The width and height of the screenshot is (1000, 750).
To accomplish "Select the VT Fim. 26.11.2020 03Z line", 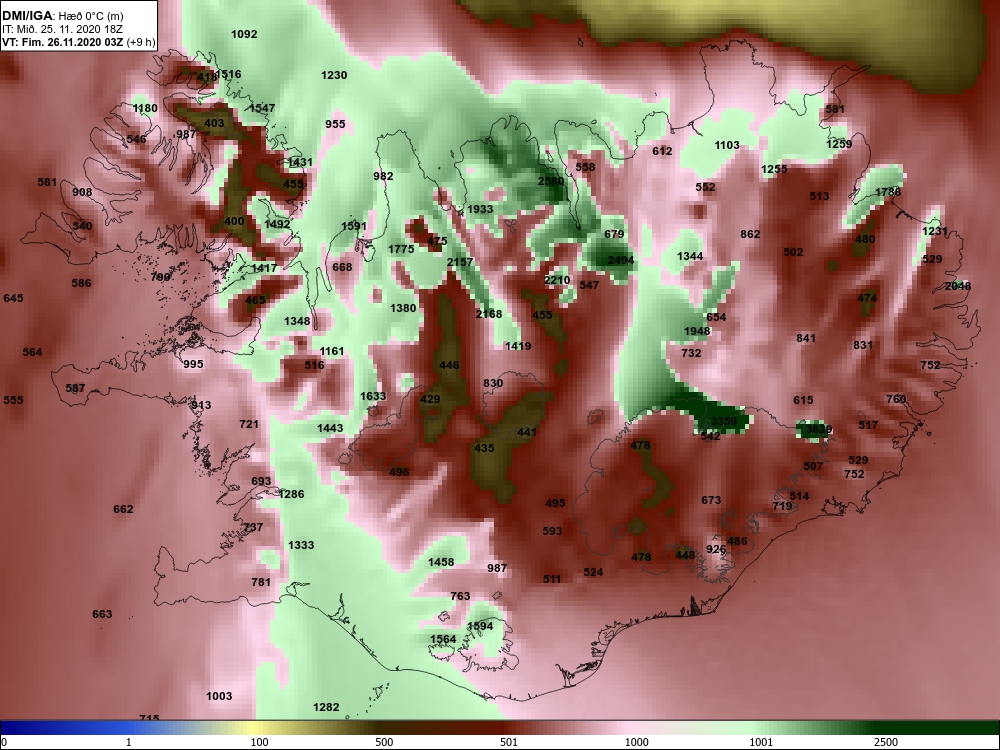I will (x=78, y=42).
